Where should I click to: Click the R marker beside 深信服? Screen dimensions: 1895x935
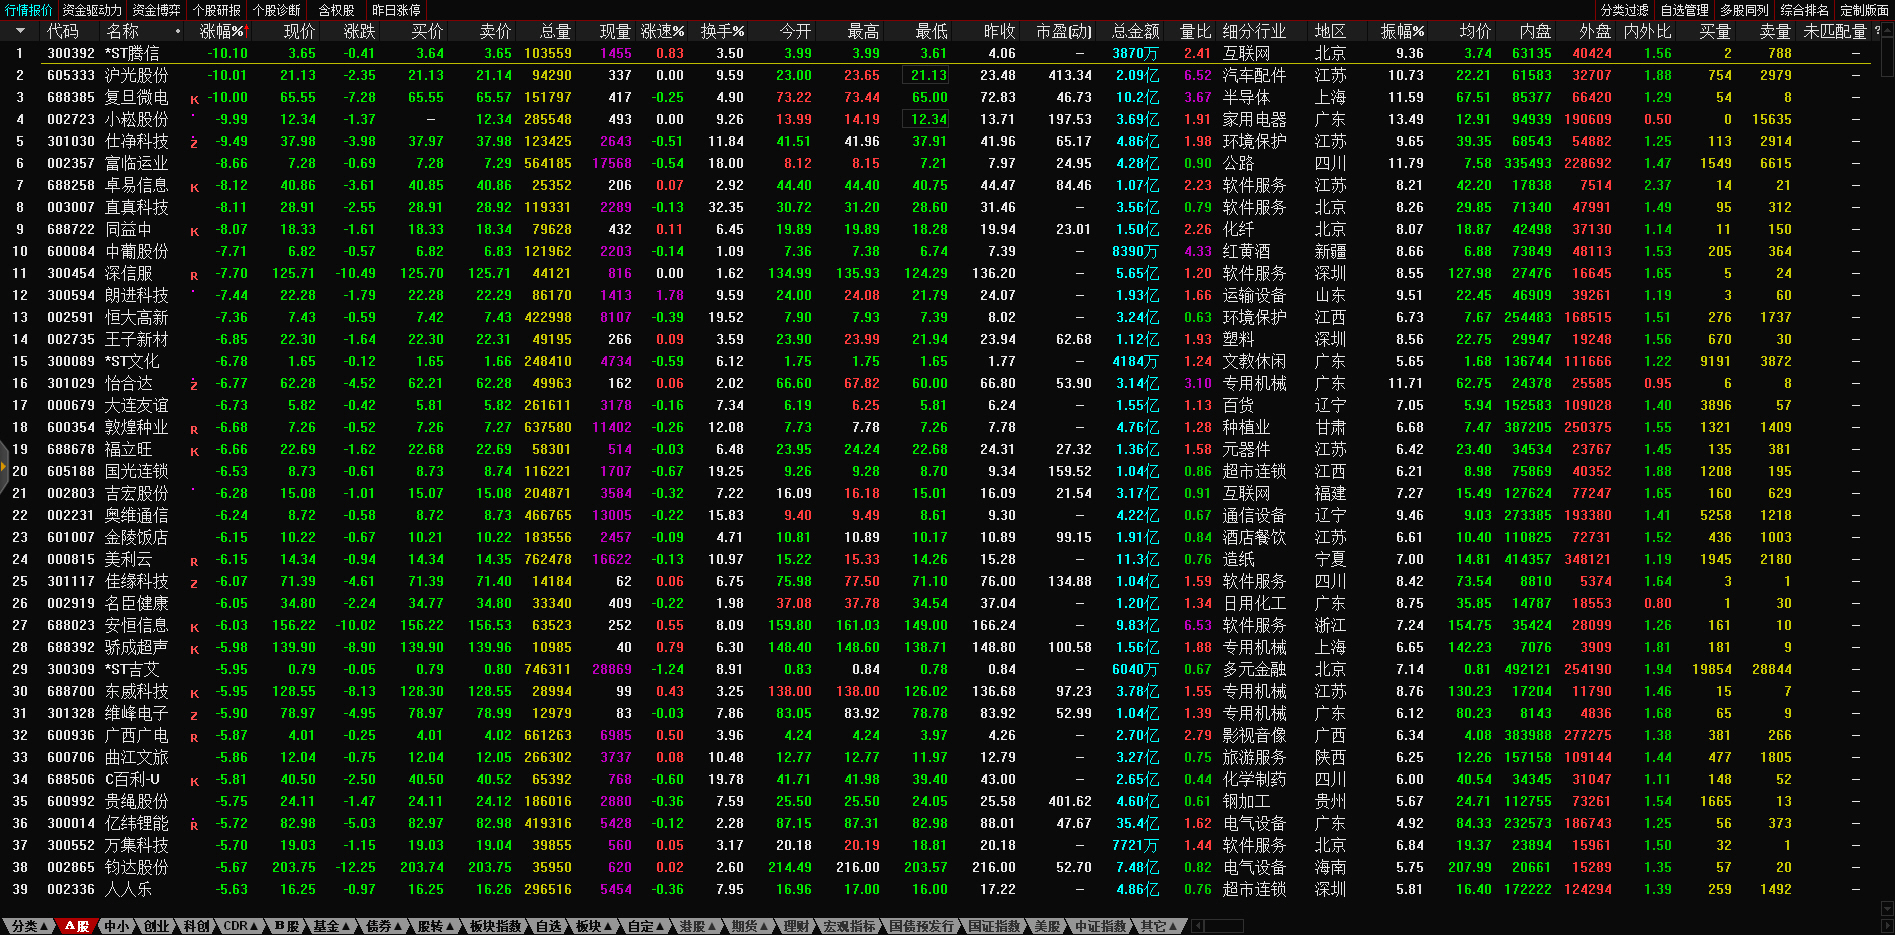pyautogui.click(x=194, y=275)
